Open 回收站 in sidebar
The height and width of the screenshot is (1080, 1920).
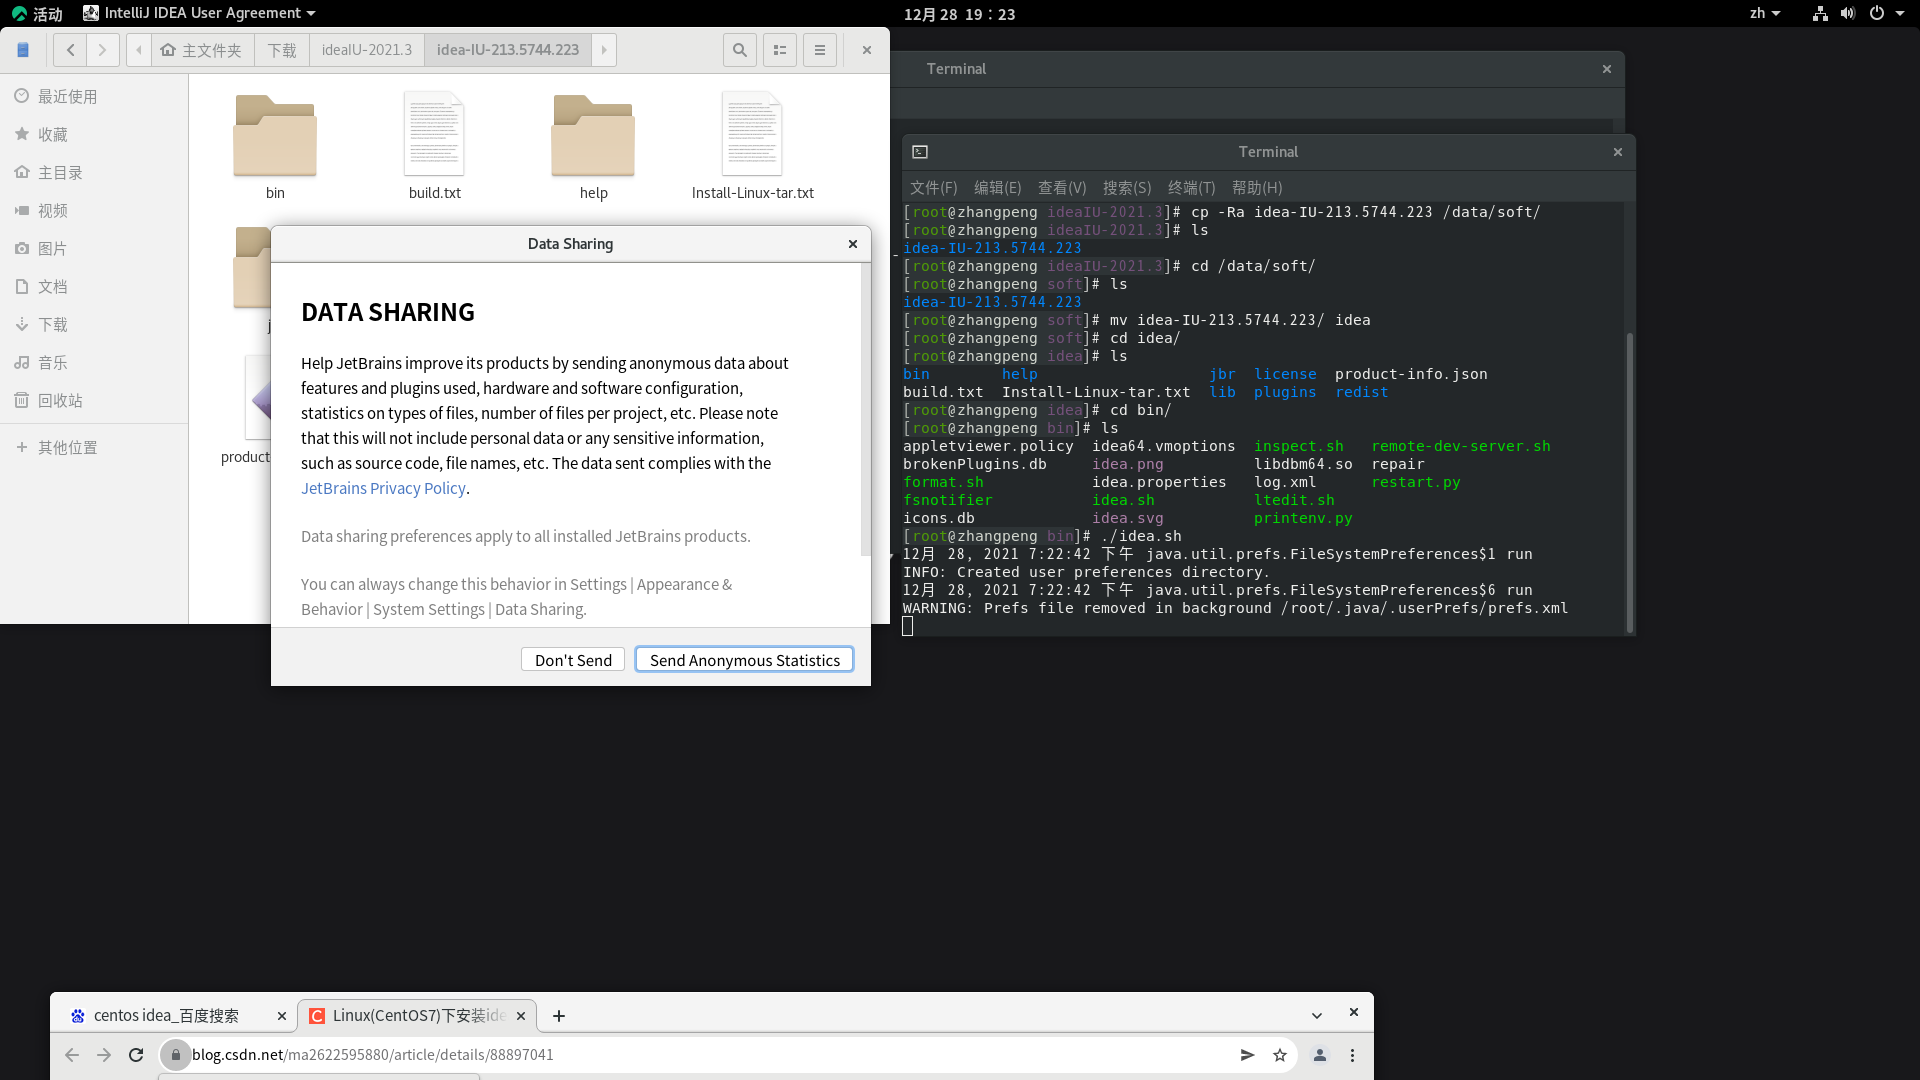coord(94,400)
